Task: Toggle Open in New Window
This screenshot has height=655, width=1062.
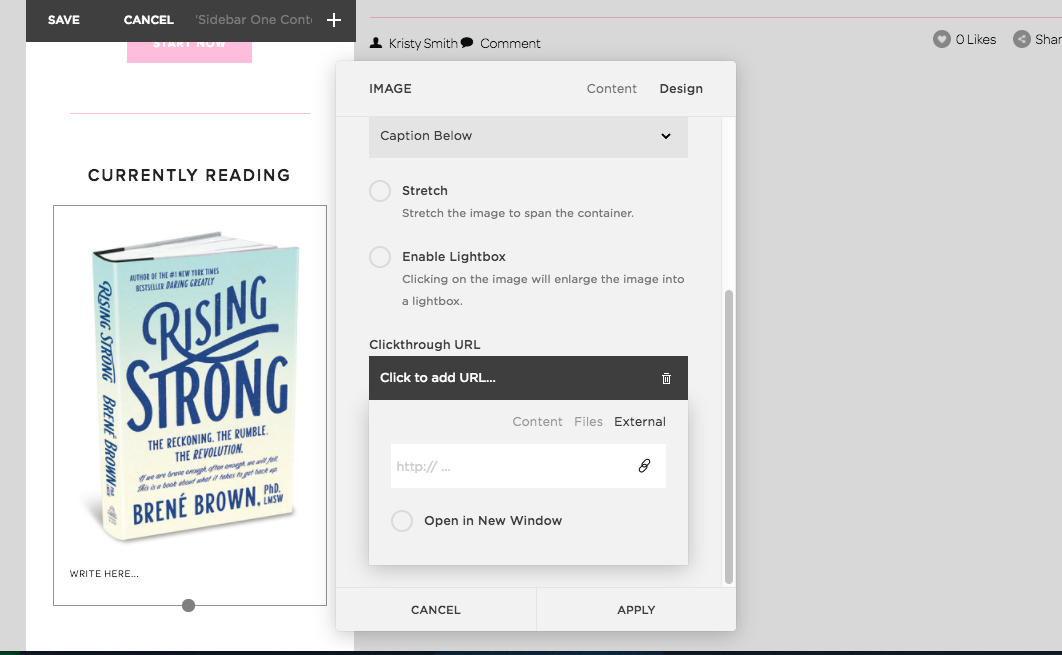Action: pyautogui.click(x=402, y=521)
